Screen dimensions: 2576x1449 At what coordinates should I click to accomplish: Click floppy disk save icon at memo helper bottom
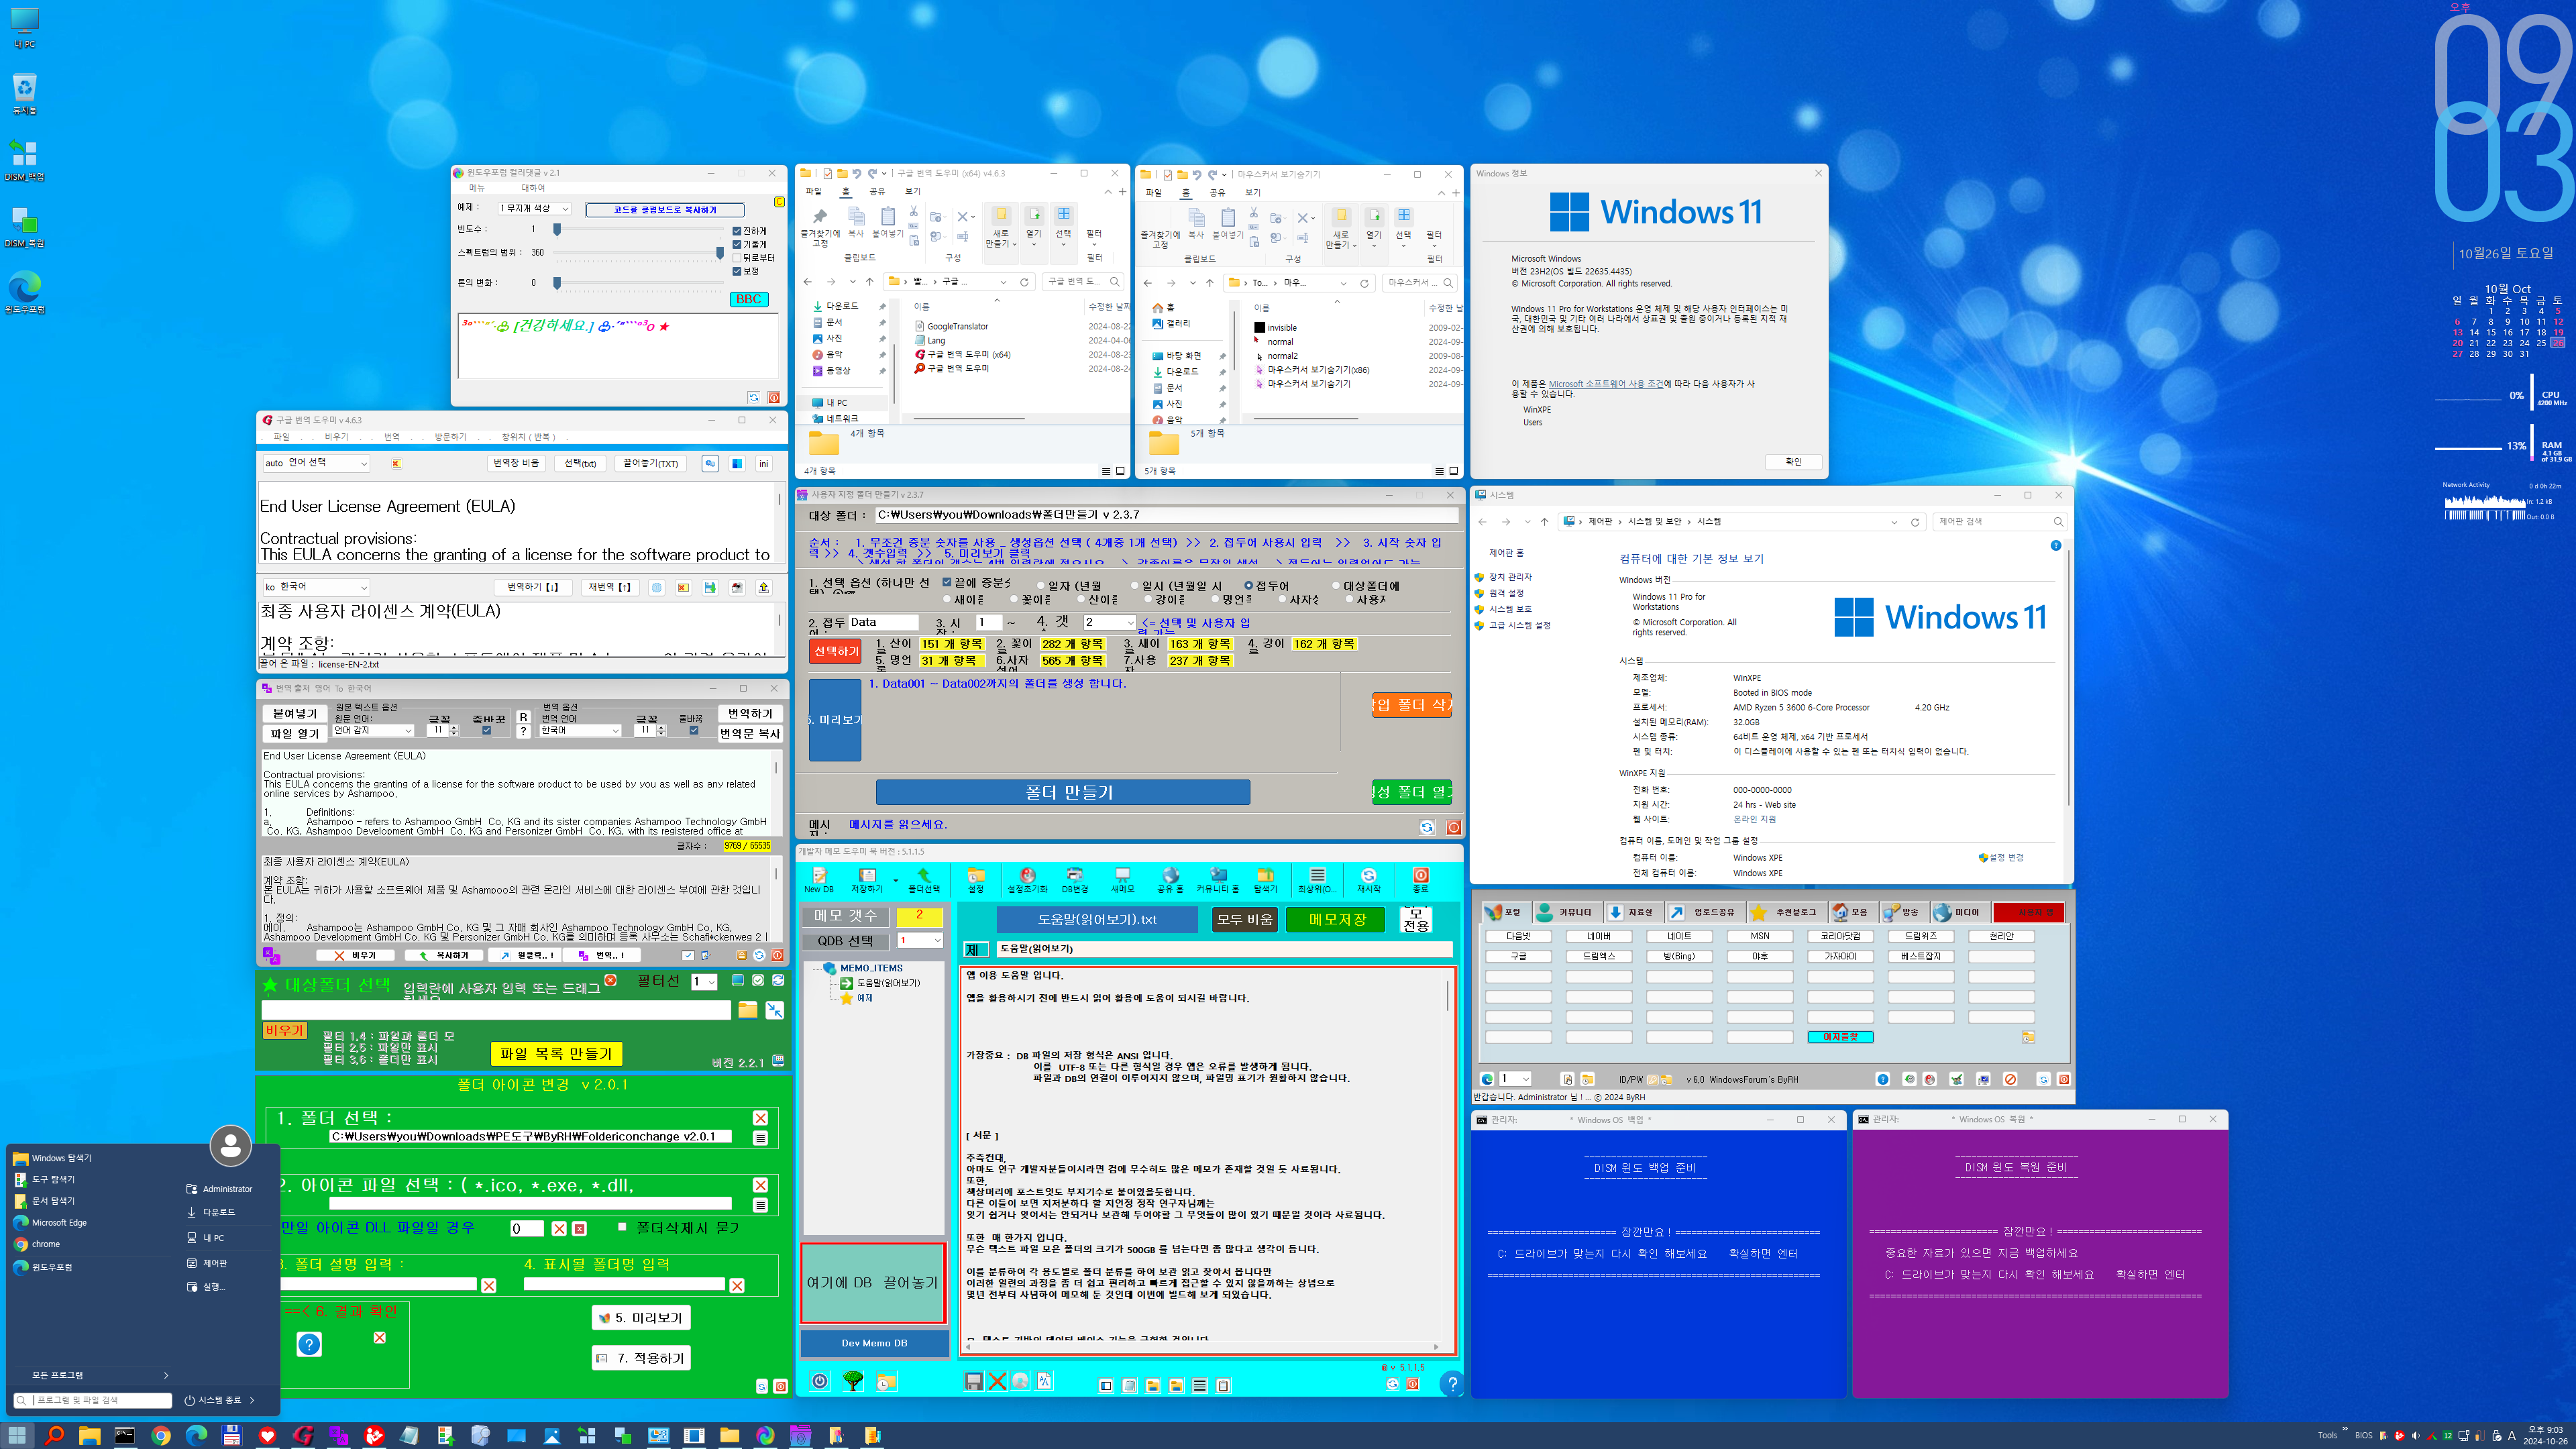pyautogui.click(x=973, y=1381)
